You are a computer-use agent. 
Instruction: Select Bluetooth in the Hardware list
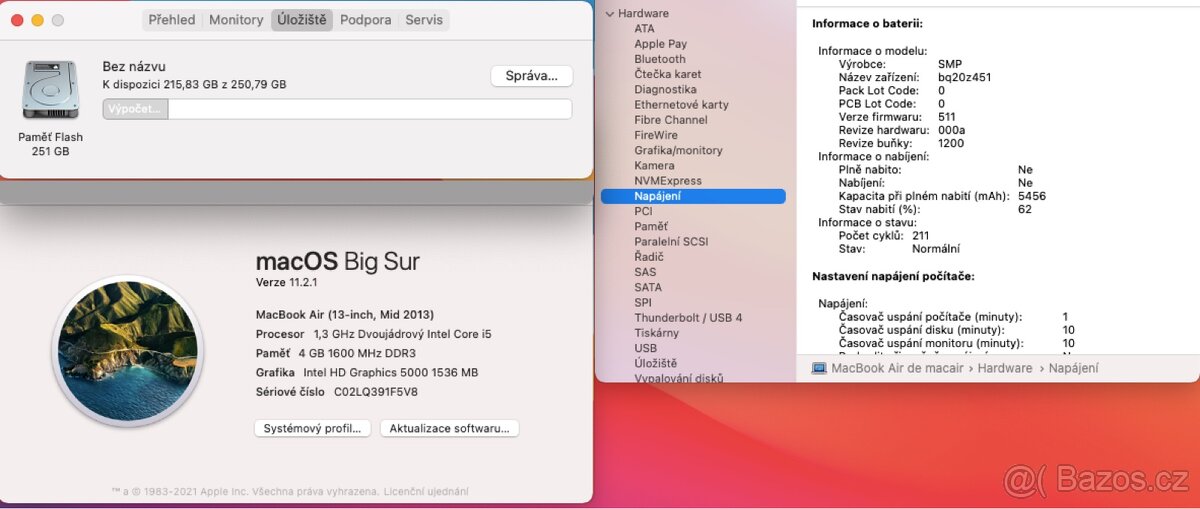click(x=660, y=59)
